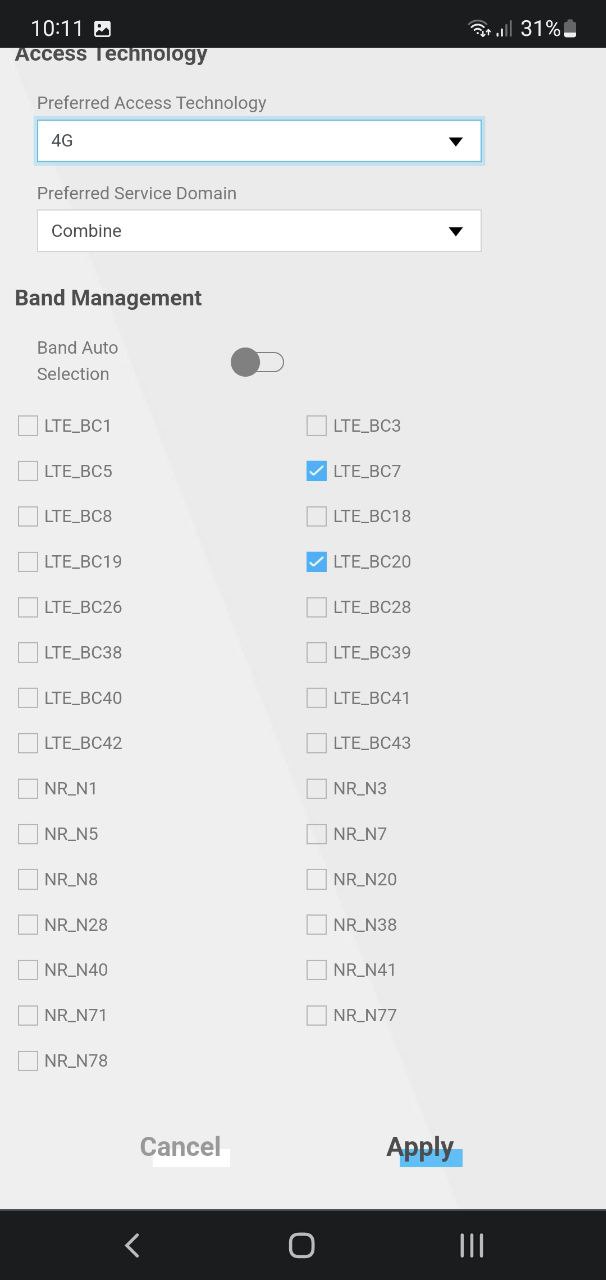
Task: Uncheck the LTE_BC7 band checkbox
Action: pos(317,471)
